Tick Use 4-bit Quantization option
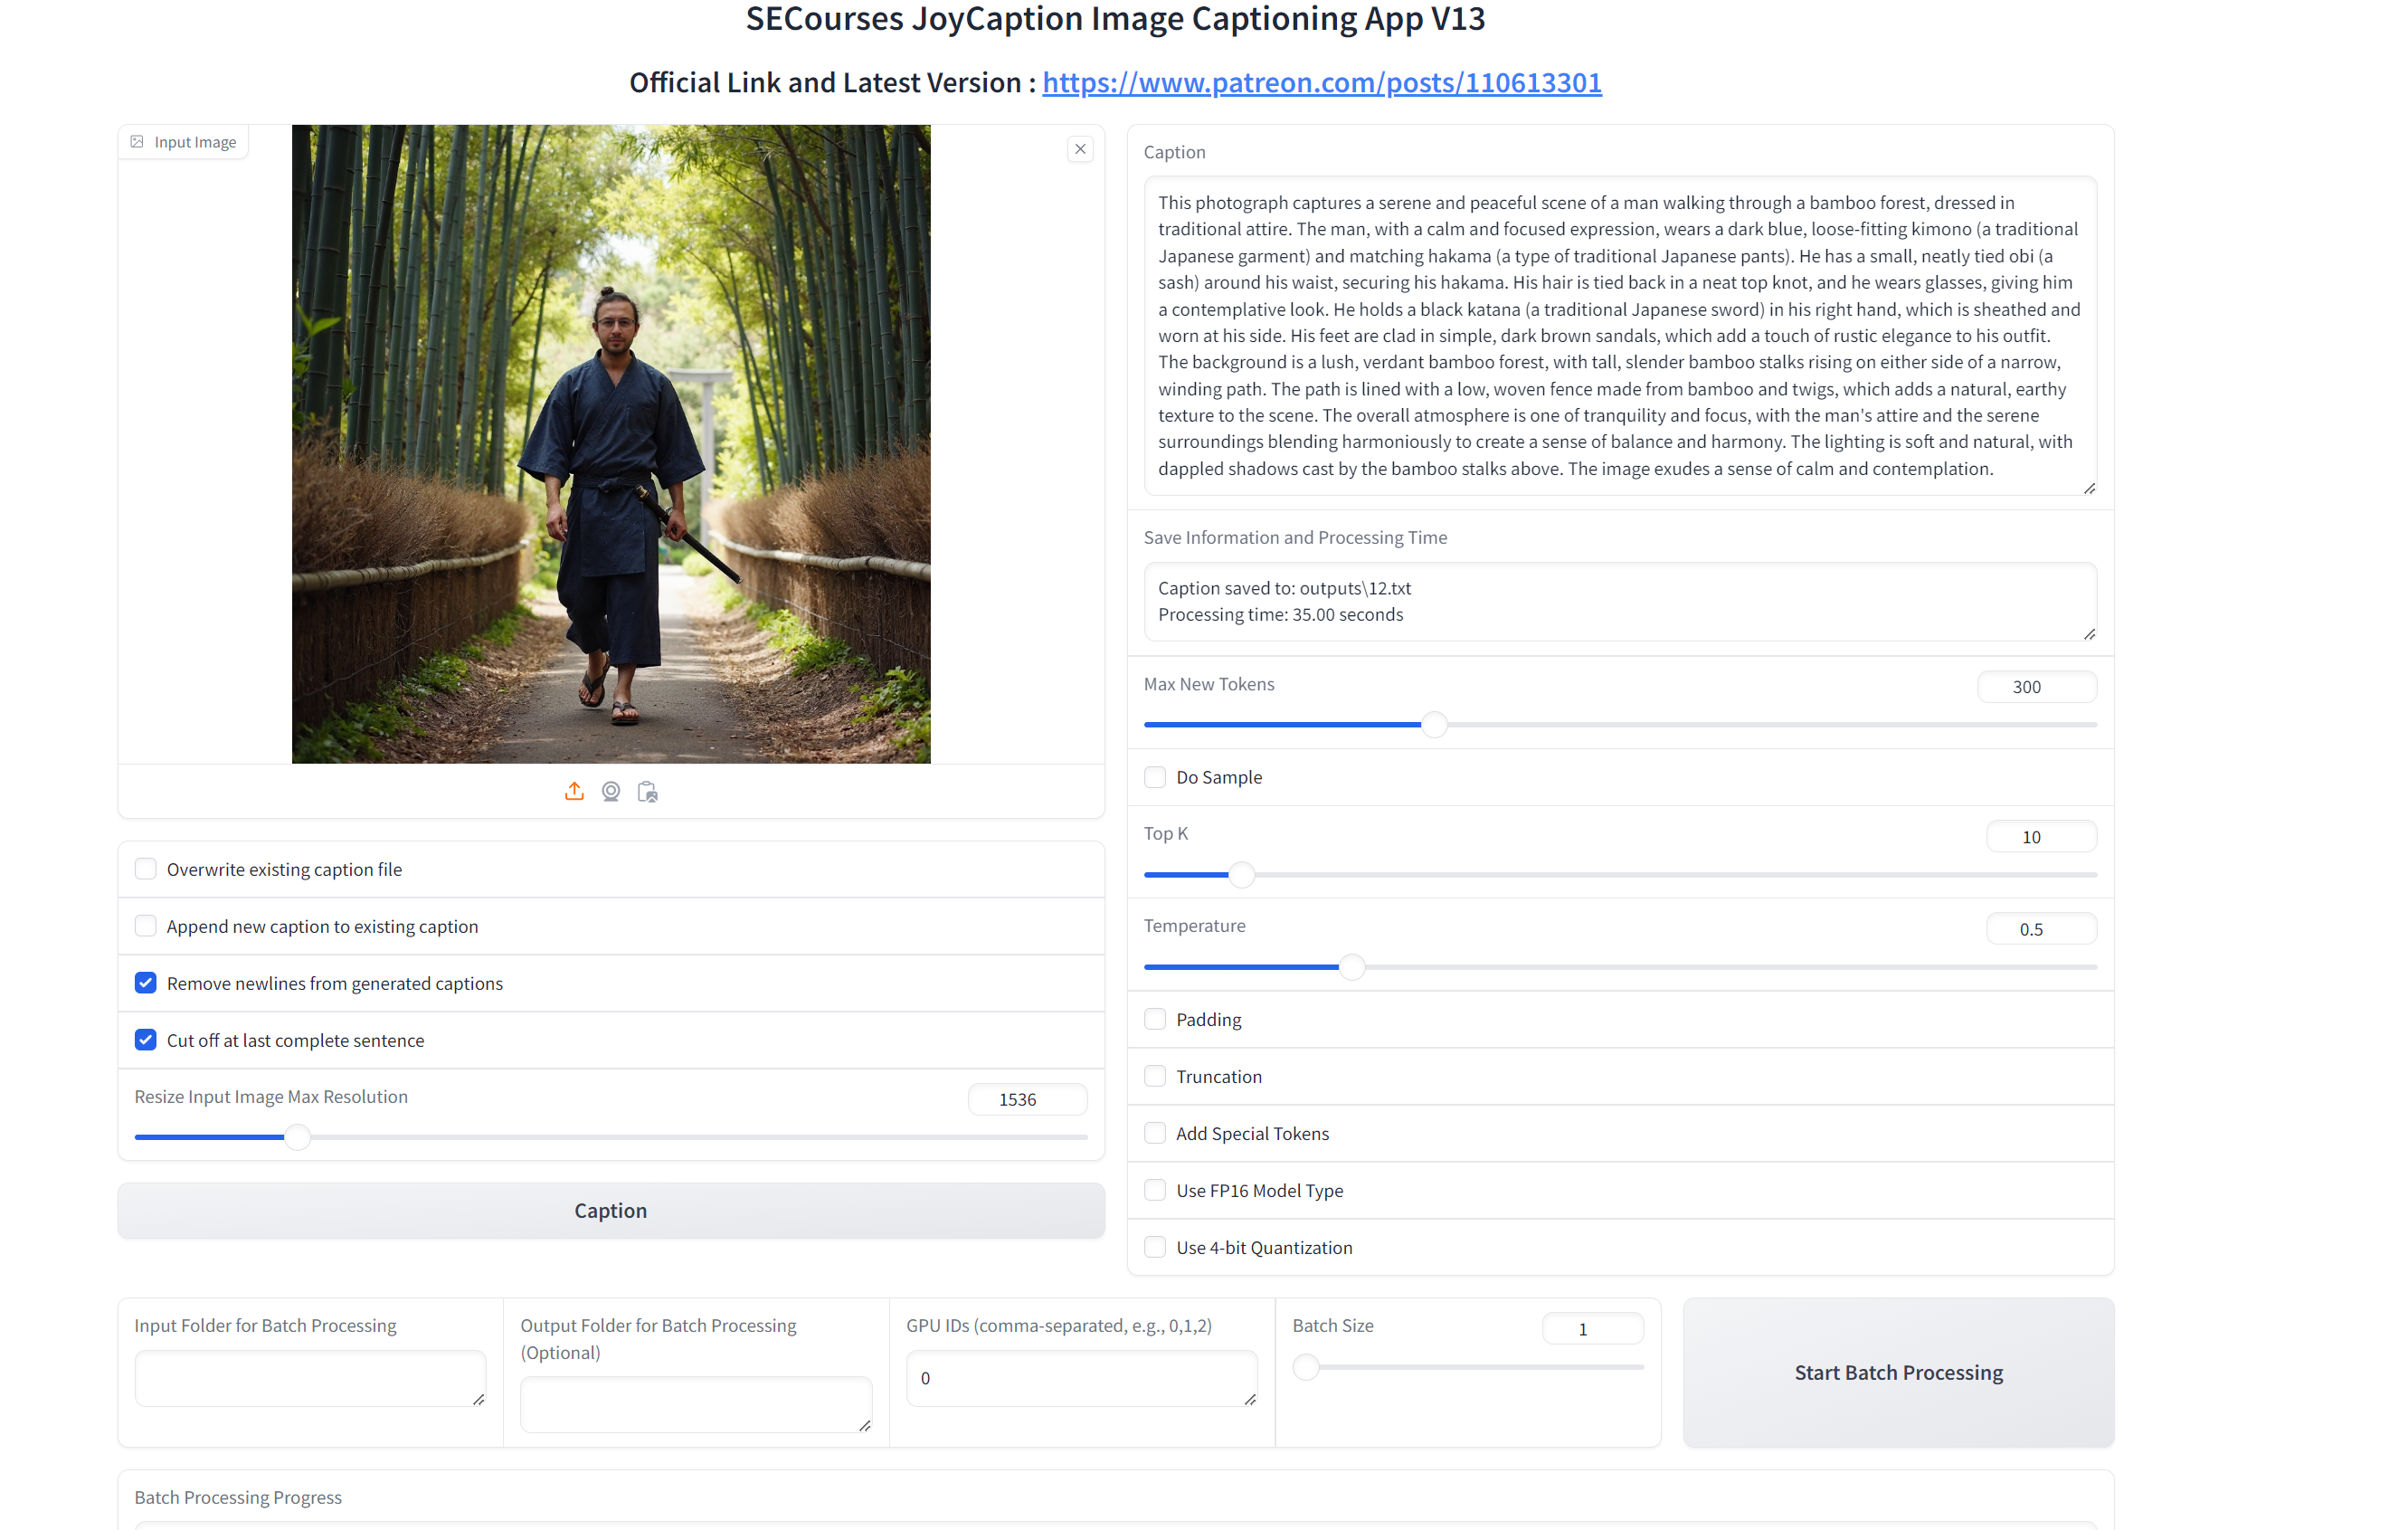Image resolution: width=2408 pixels, height=1530 pixels. pyautogui.click(x=1155, y=1247)
